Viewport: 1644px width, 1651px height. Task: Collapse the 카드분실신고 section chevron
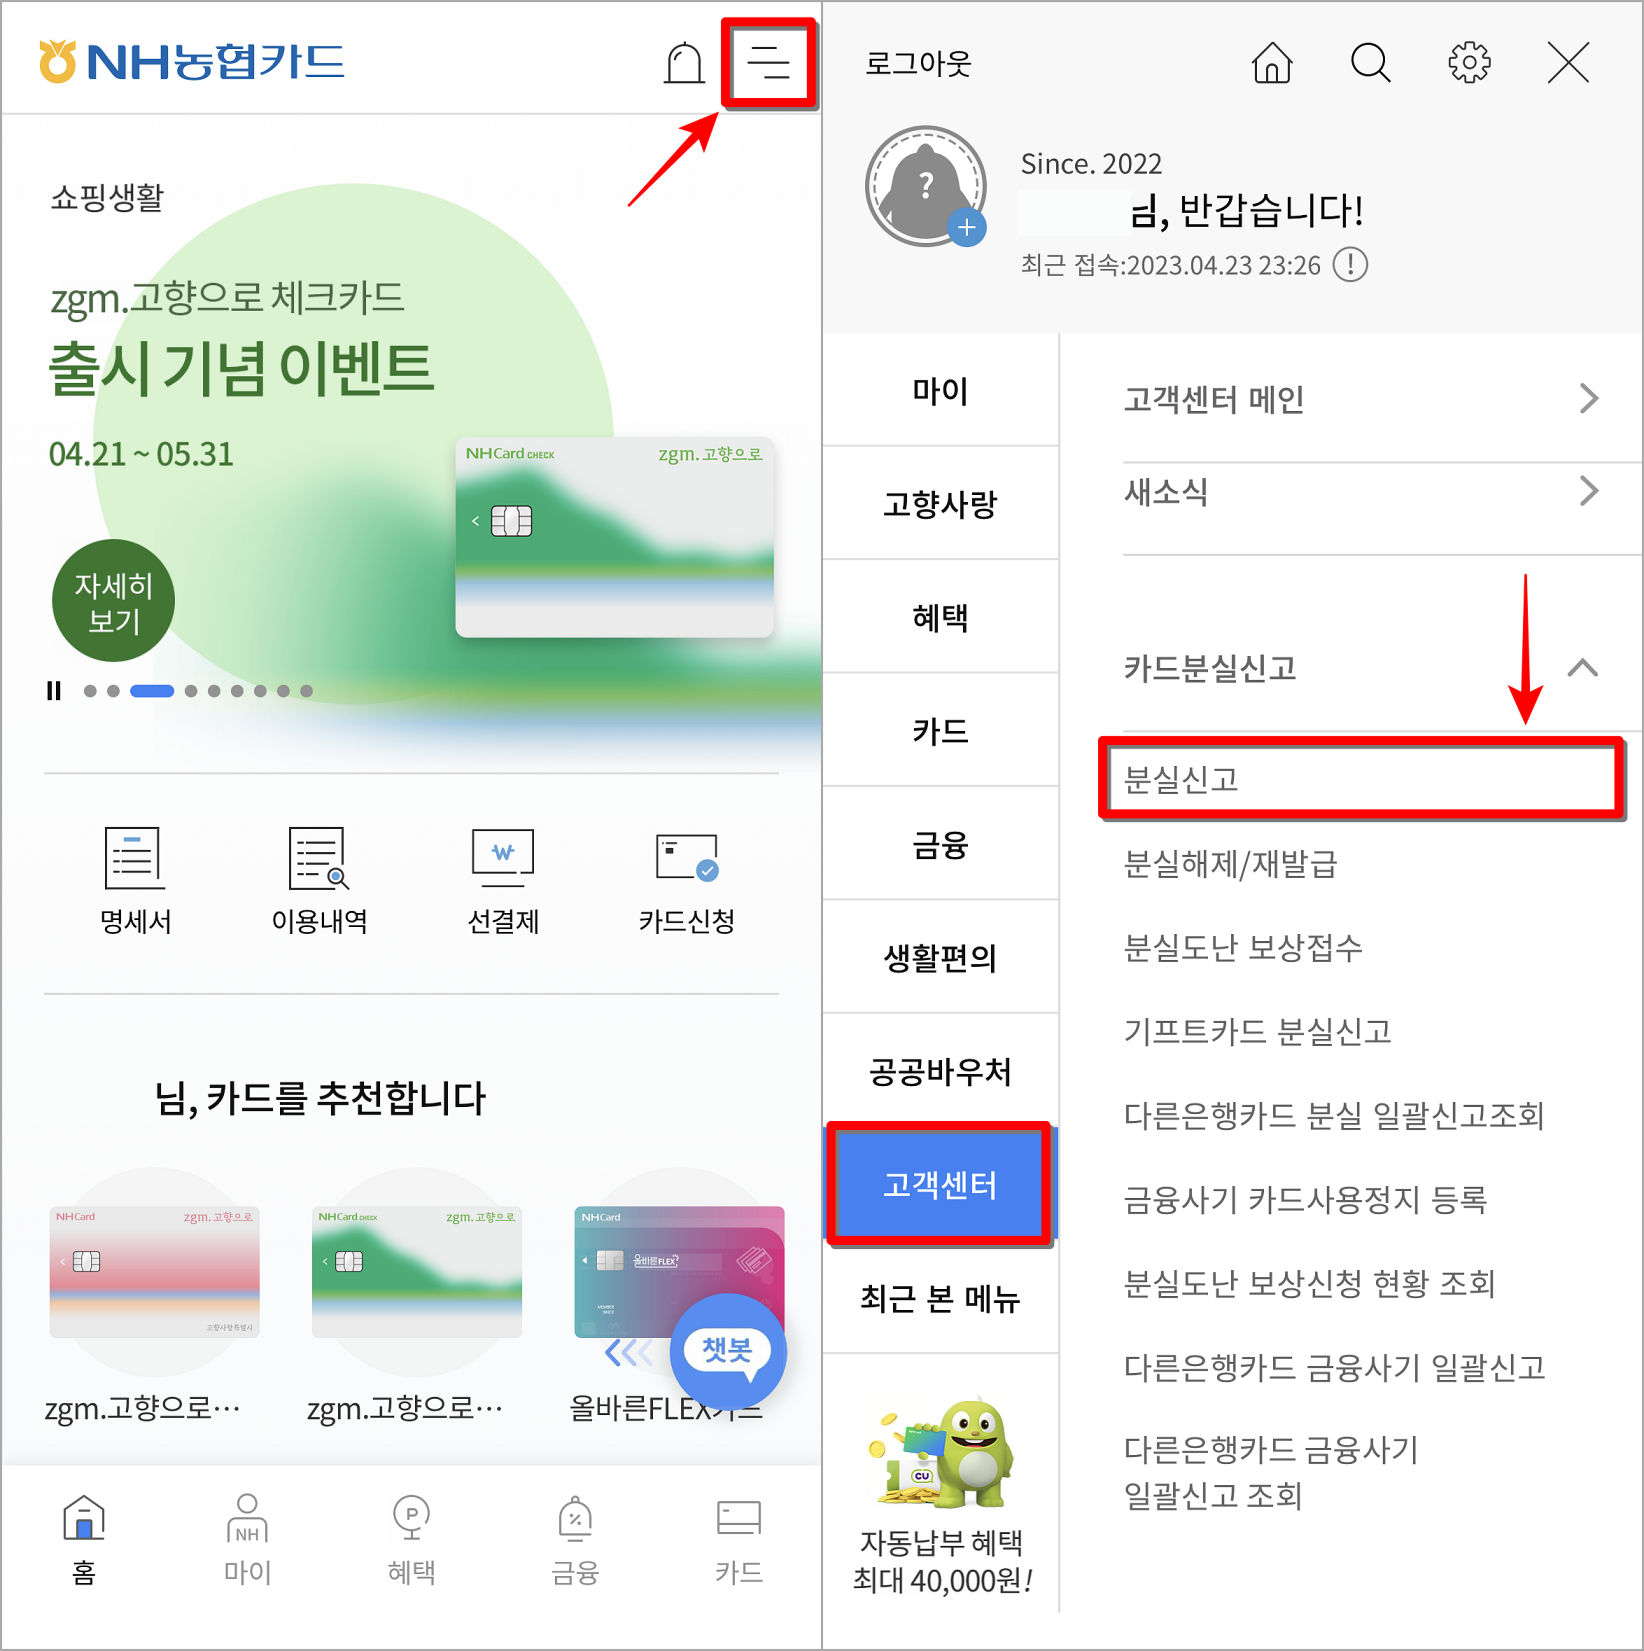tap(1583, 669)
